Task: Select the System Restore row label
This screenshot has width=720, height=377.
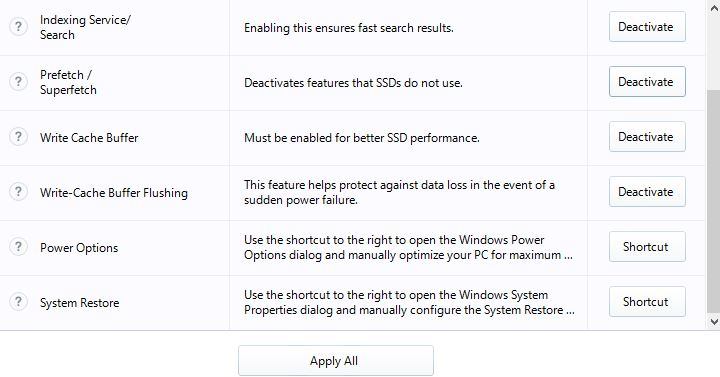Action: [79, 303]
